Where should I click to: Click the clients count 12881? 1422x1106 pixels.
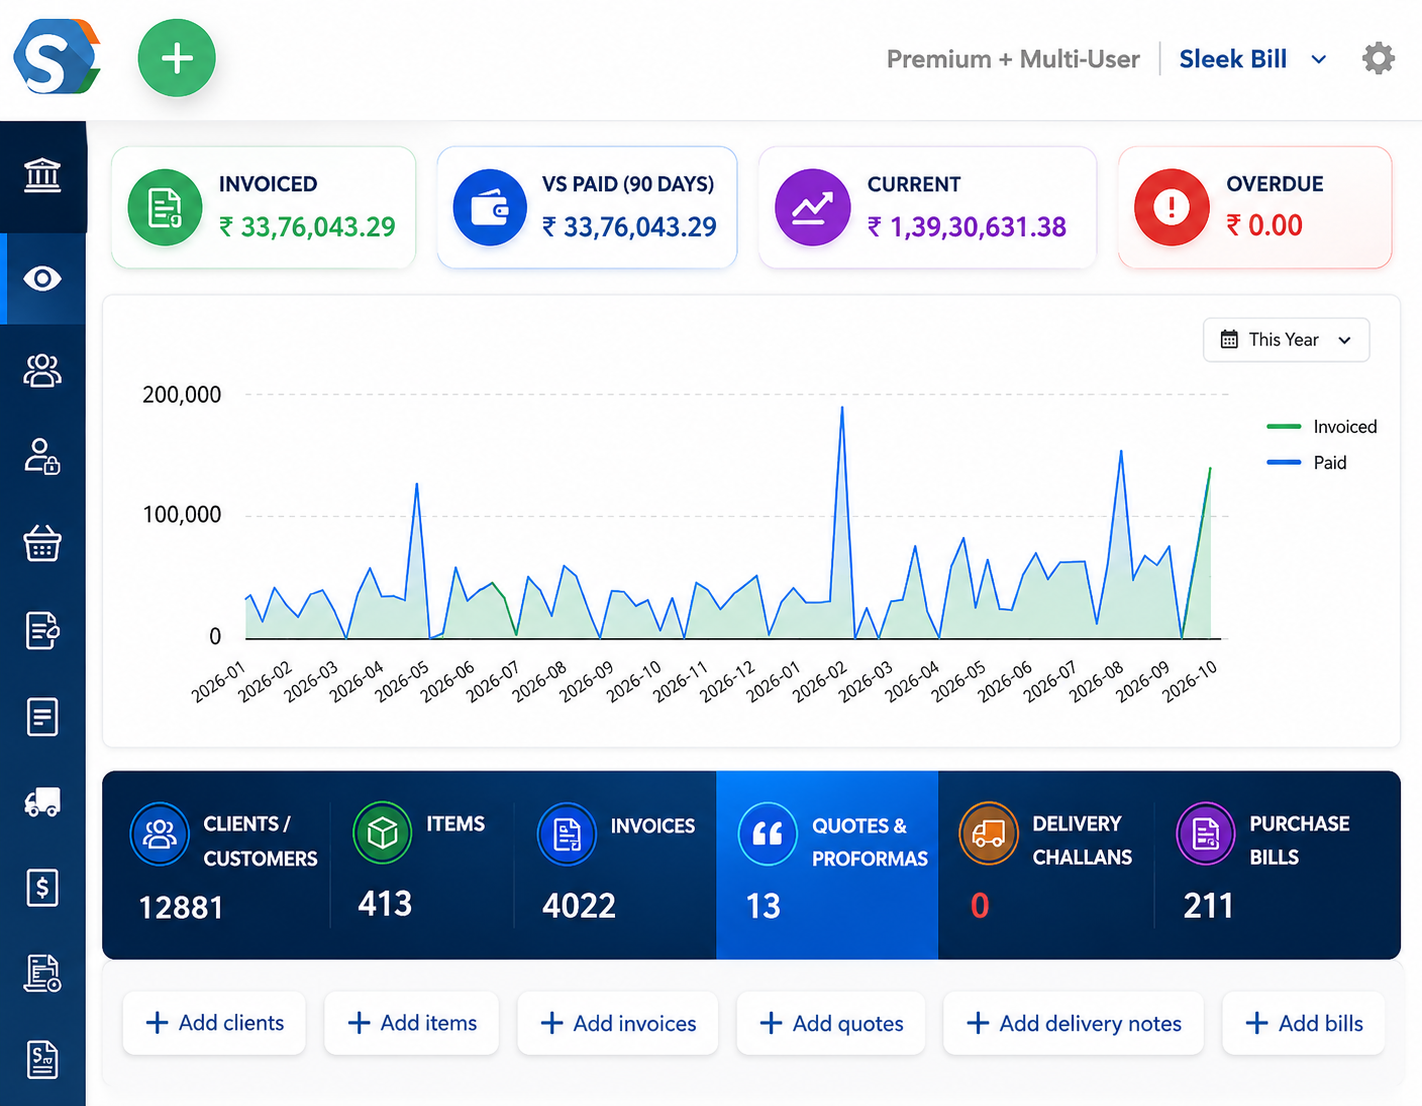click(x=181, y=907)
